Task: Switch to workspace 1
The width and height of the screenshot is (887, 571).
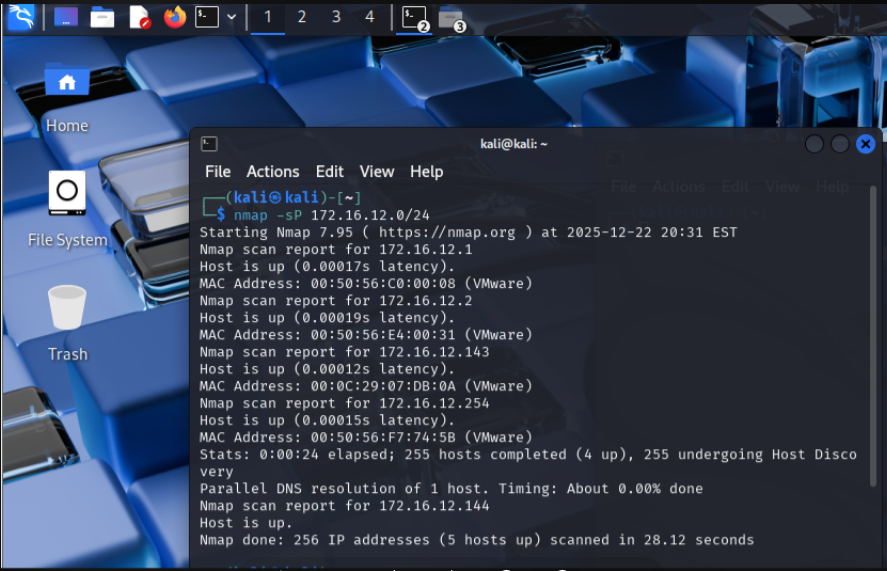Action: 267,17
